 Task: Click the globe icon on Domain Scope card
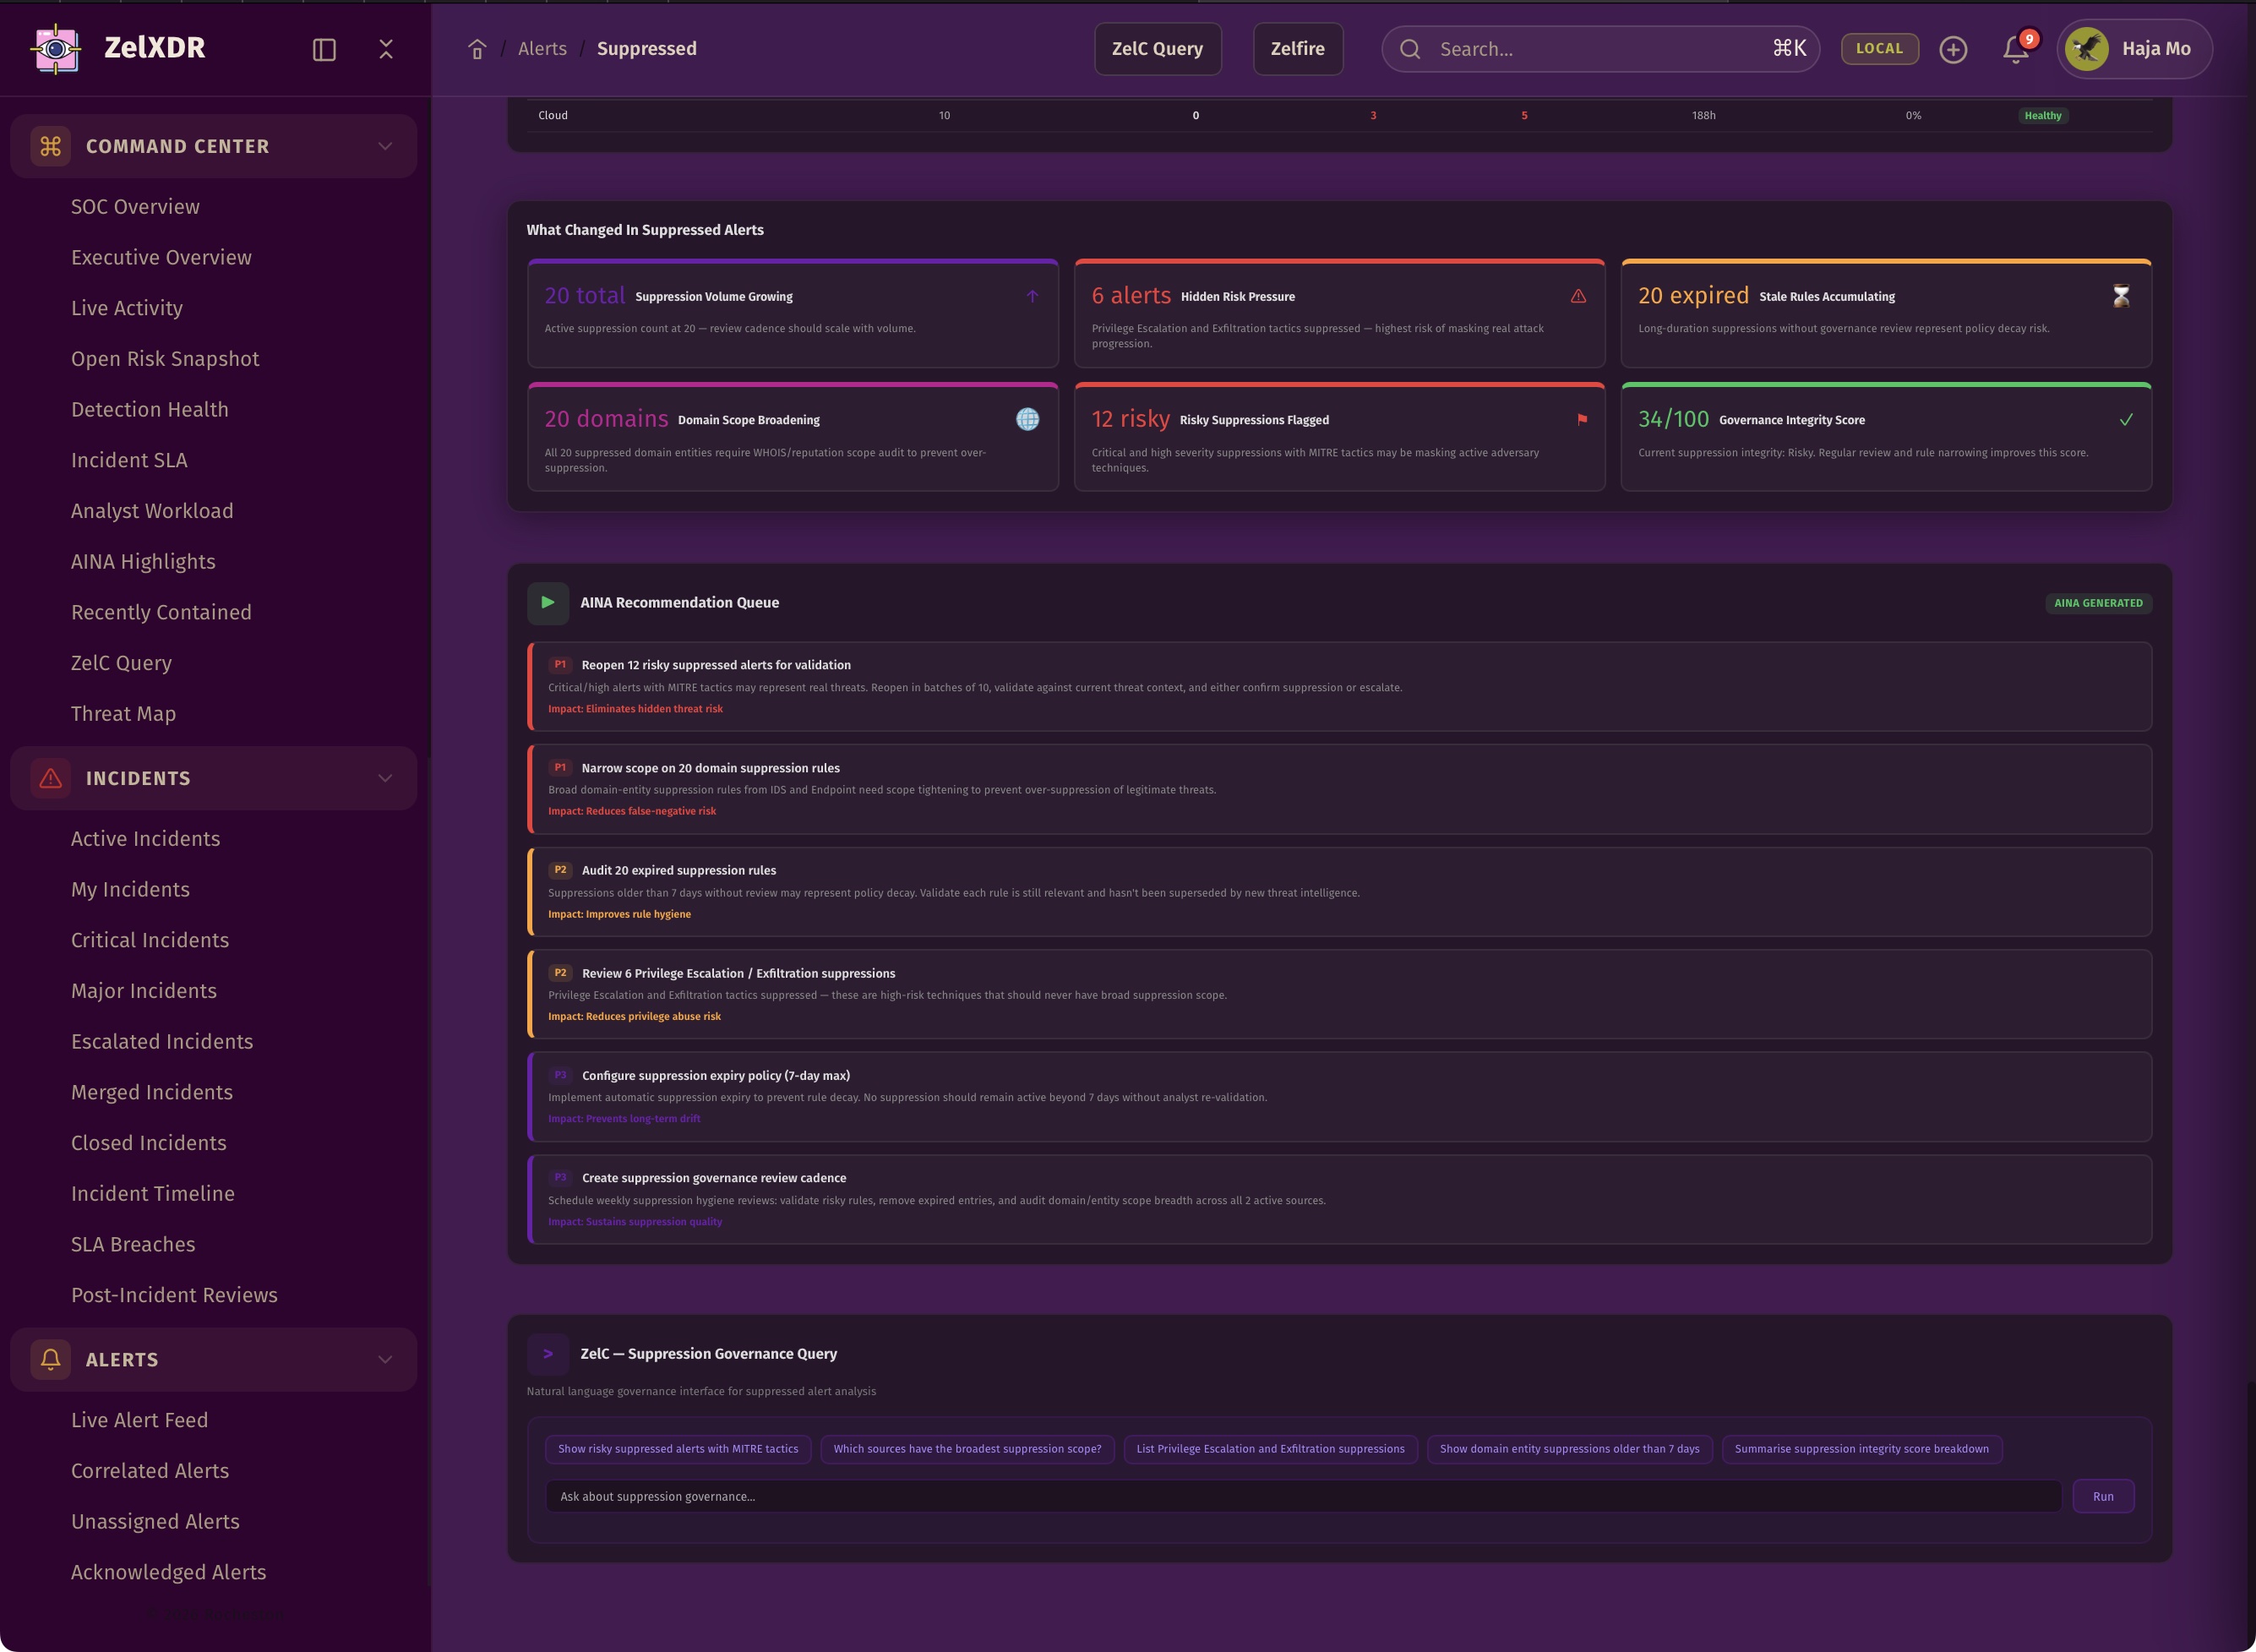(1027, 419)
